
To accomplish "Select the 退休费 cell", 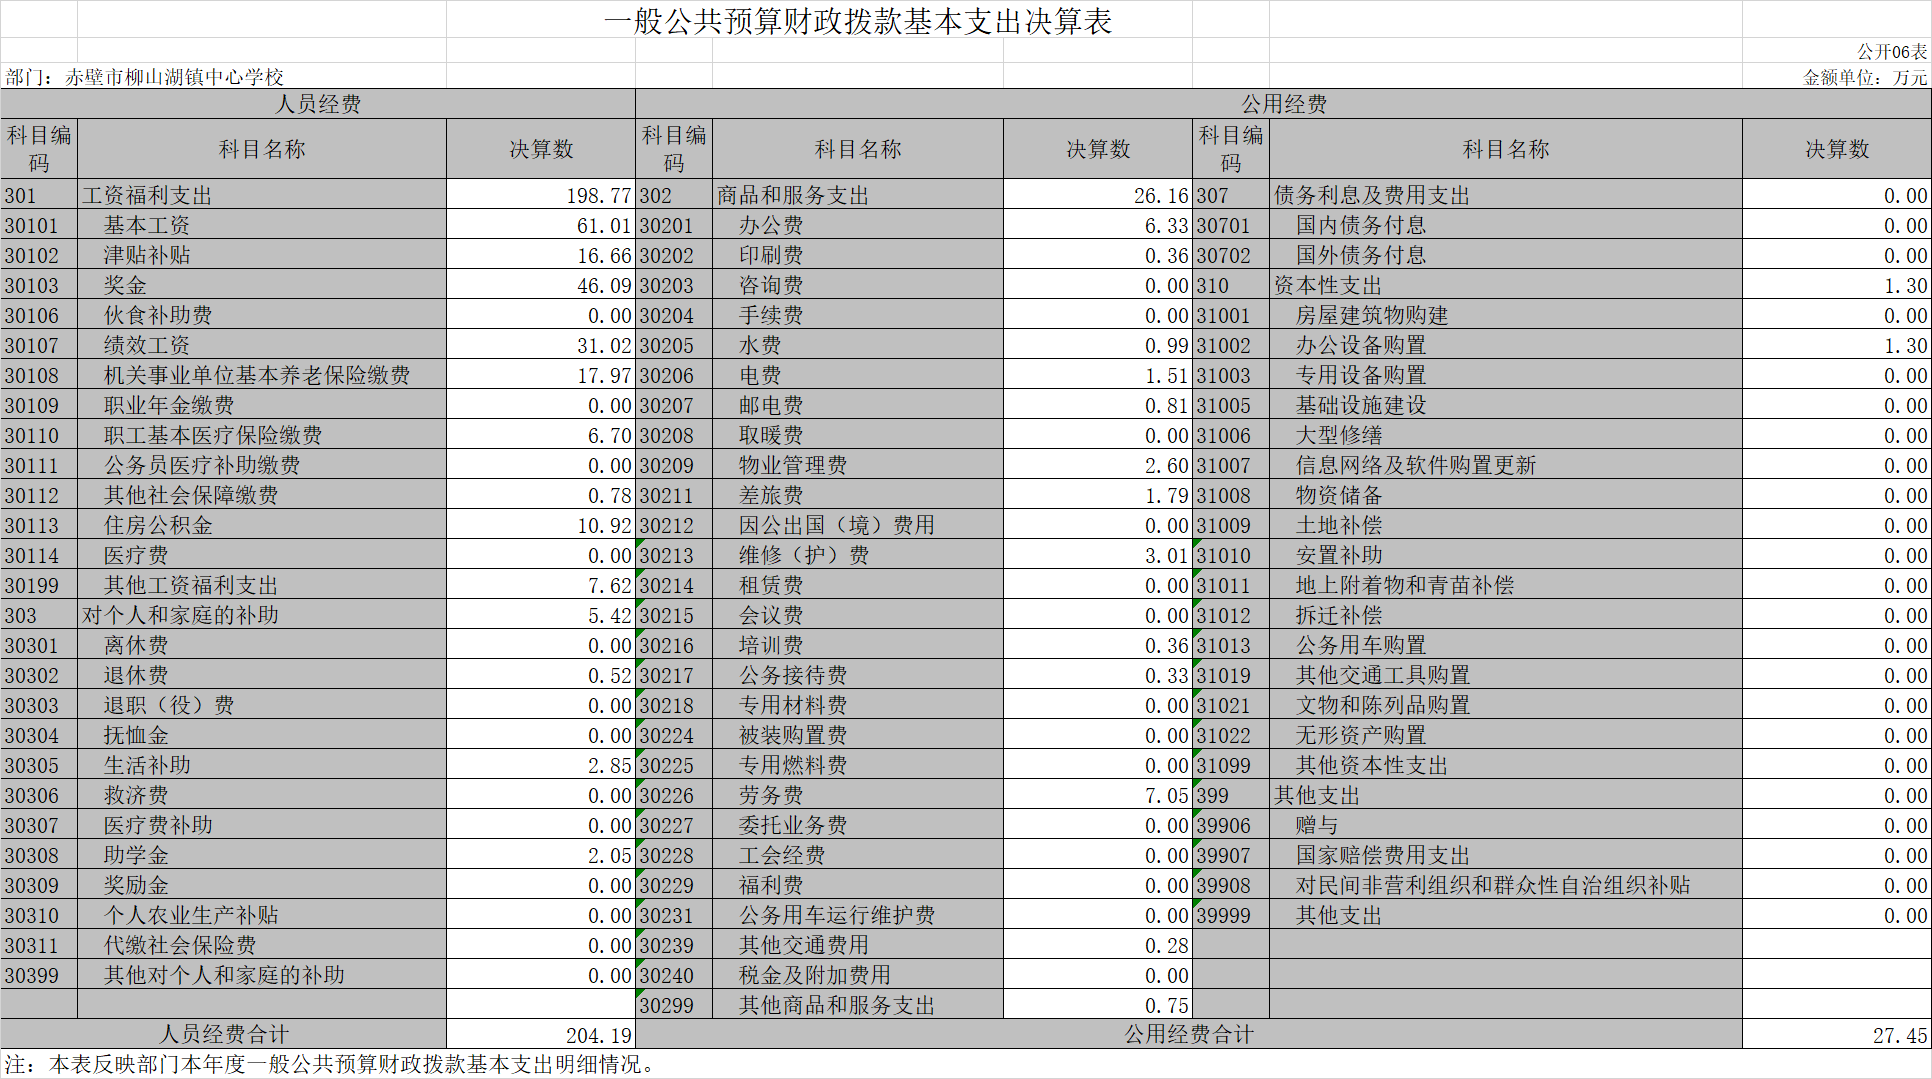I will tap(262, 675).
